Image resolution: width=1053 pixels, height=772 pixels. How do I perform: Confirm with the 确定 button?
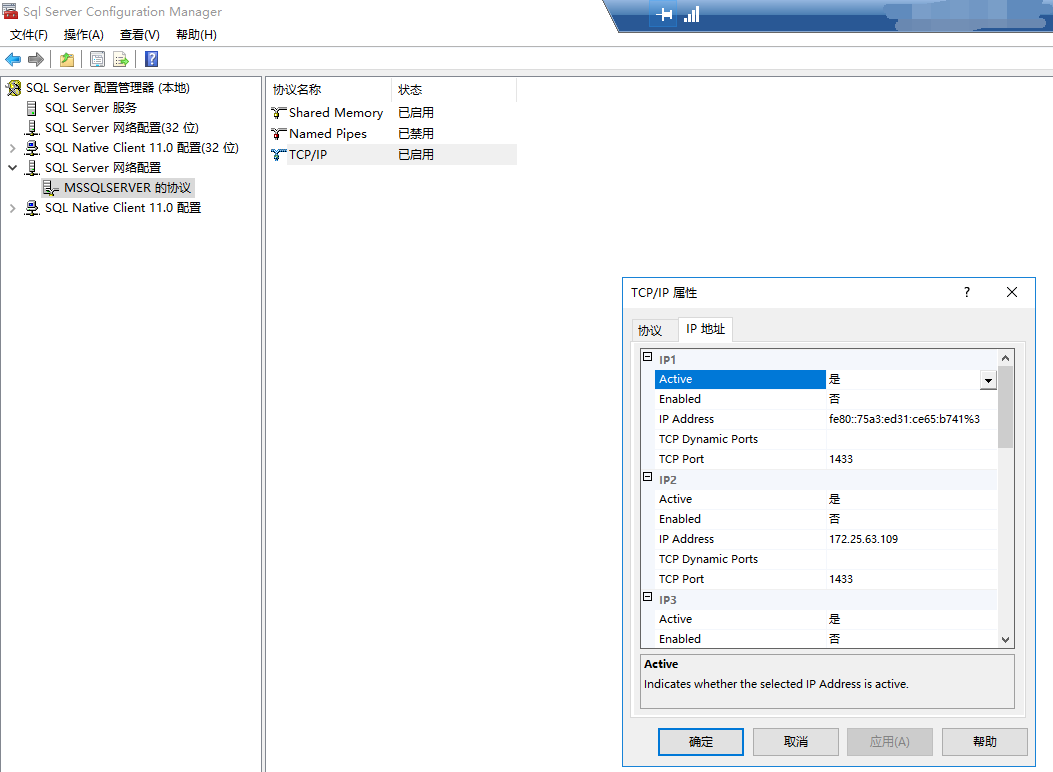pyautogui.click(x=700, y=742)
